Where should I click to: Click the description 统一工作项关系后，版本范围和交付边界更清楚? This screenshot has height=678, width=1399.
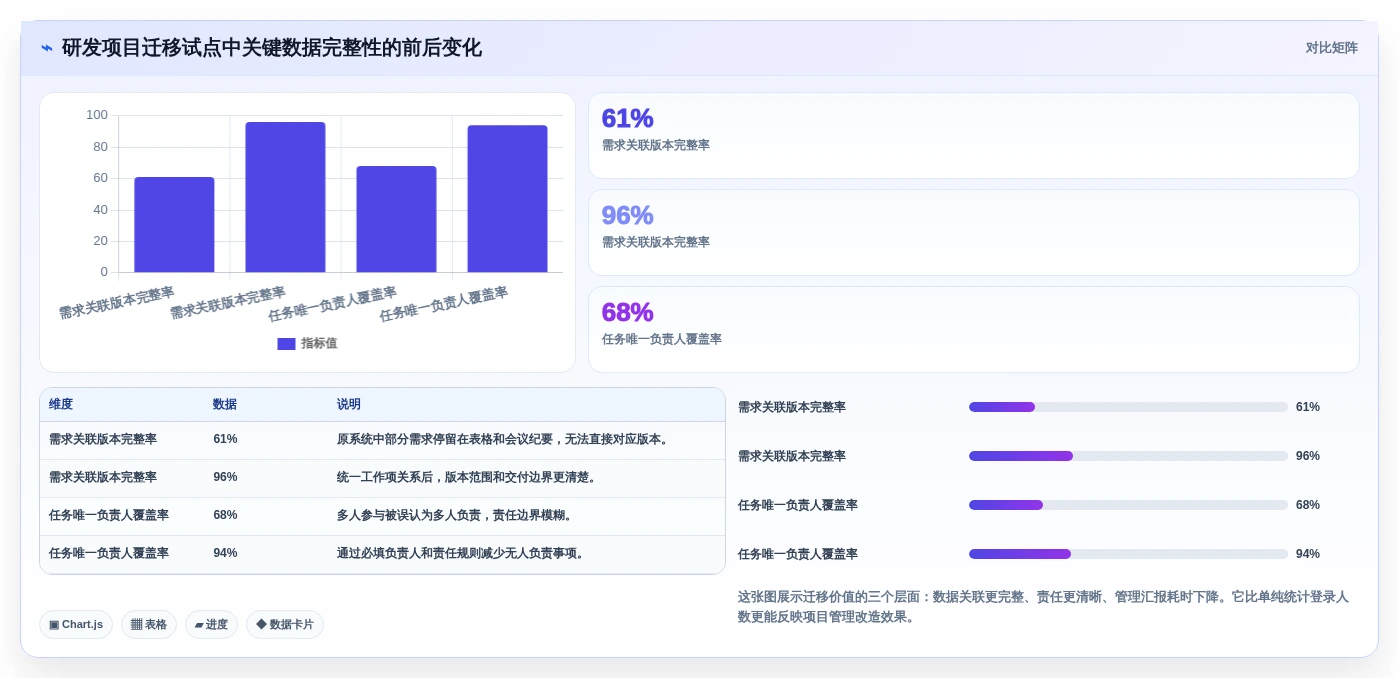click(x=468, y=477)
